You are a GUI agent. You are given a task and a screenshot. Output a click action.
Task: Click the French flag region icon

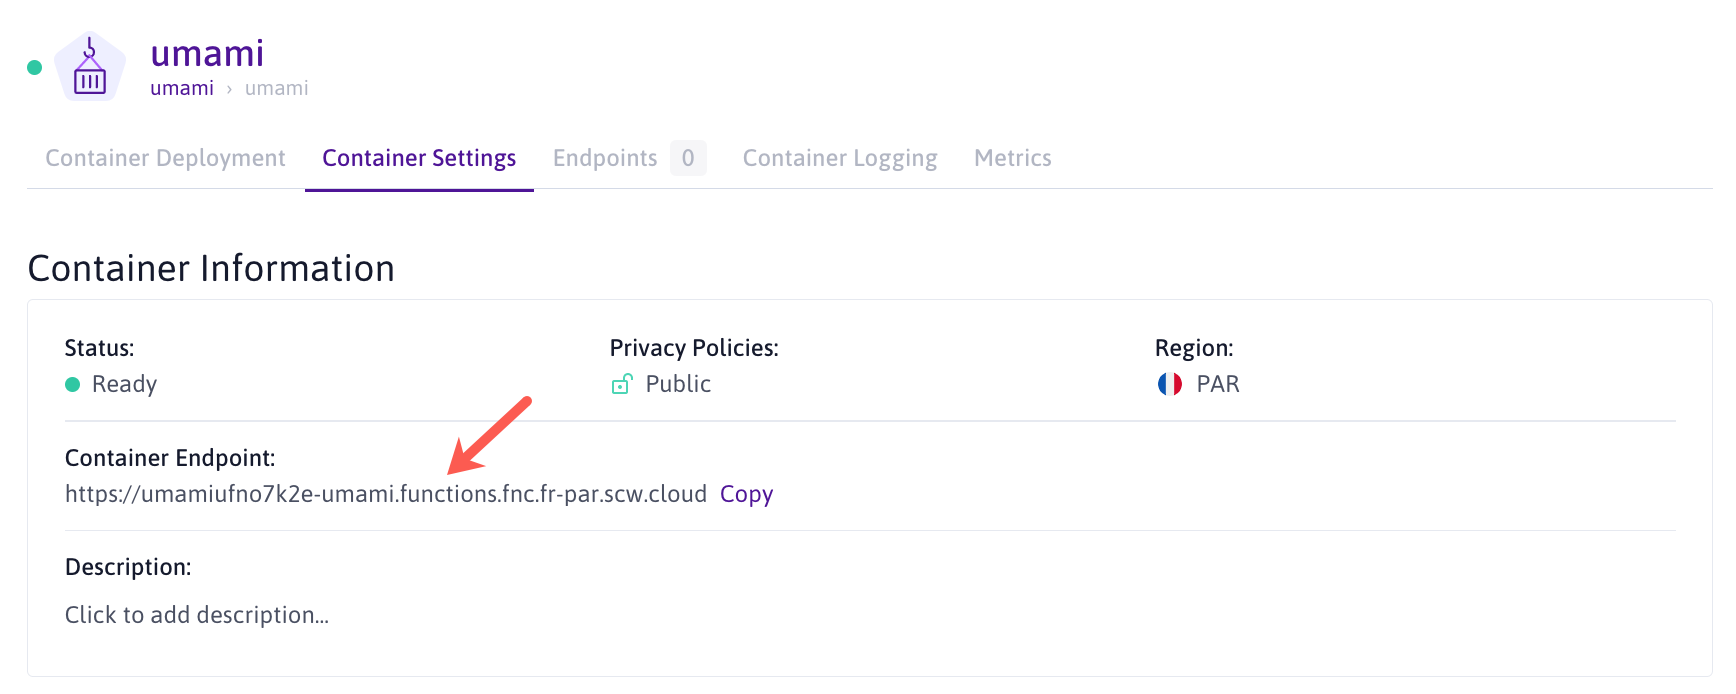1169,385
